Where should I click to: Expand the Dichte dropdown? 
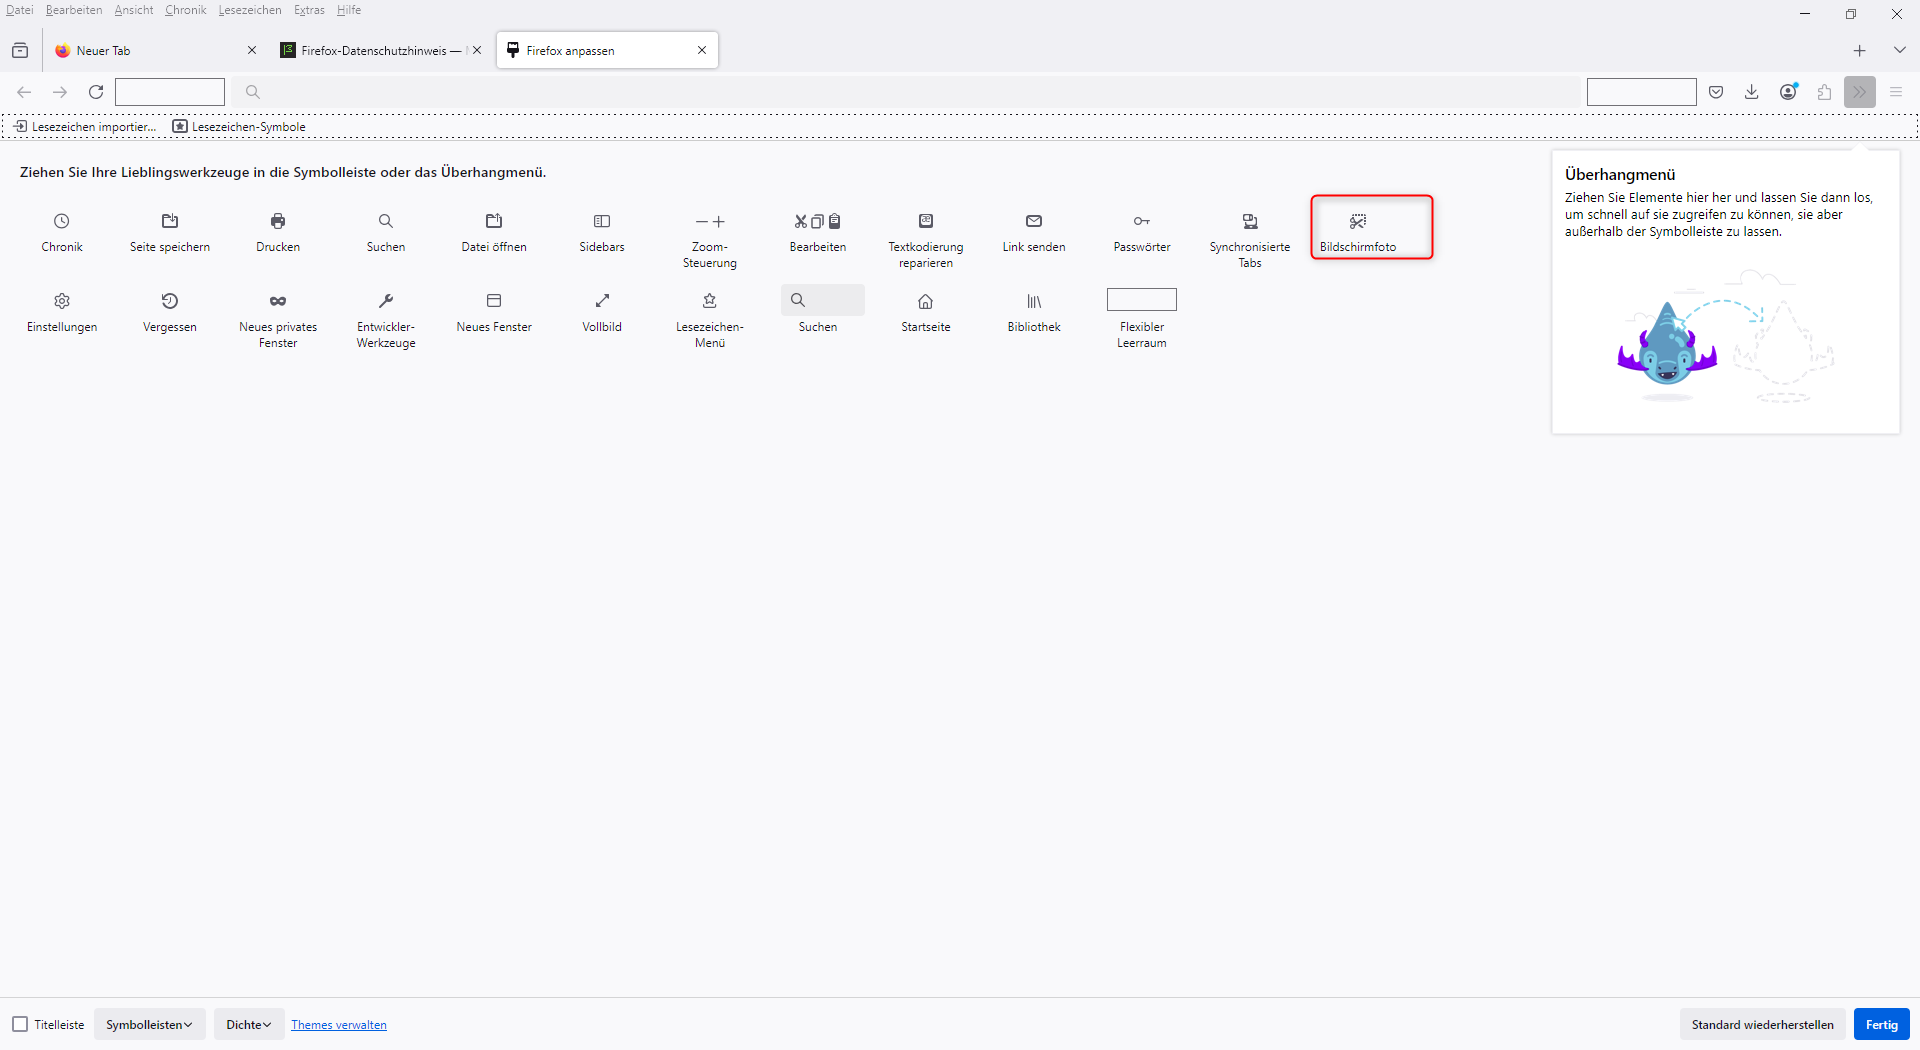[248, 1024]
